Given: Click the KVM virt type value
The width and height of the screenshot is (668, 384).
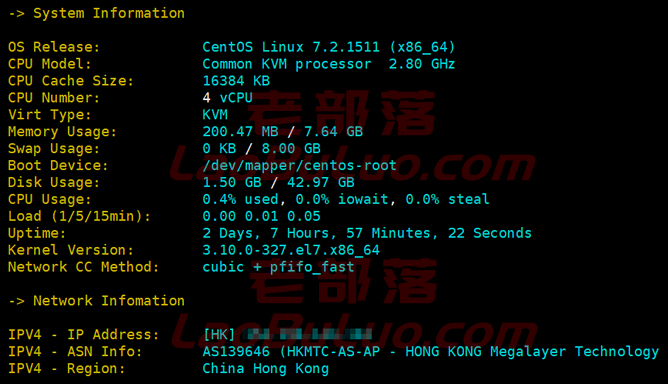Looking at the screenshot, I should click(x=215, y=115).
